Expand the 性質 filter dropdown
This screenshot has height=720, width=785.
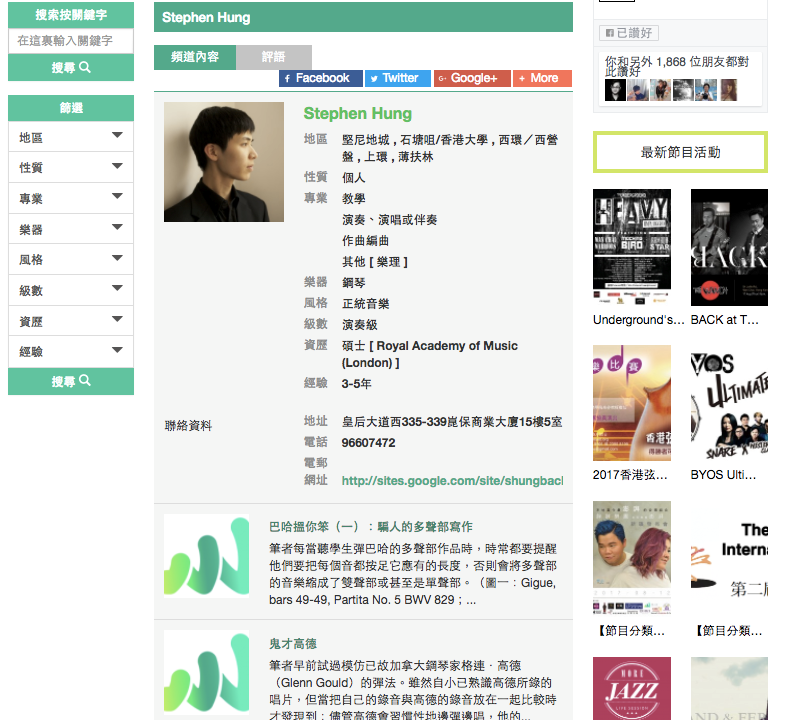point(71,168)
